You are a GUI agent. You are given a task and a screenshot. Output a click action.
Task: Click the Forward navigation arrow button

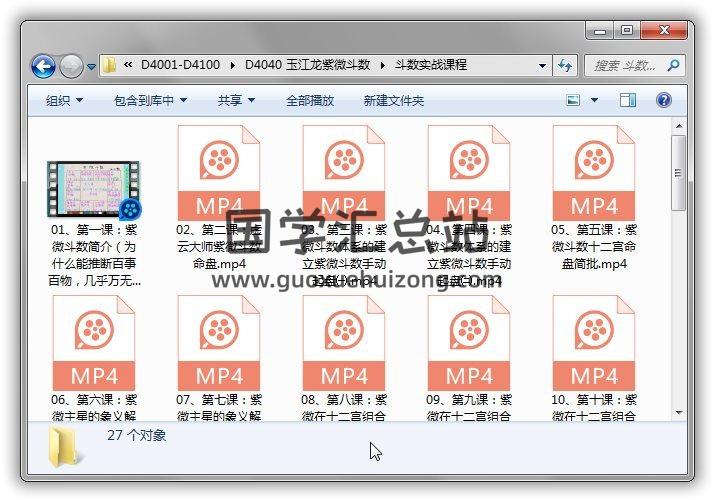pos(71,67)
